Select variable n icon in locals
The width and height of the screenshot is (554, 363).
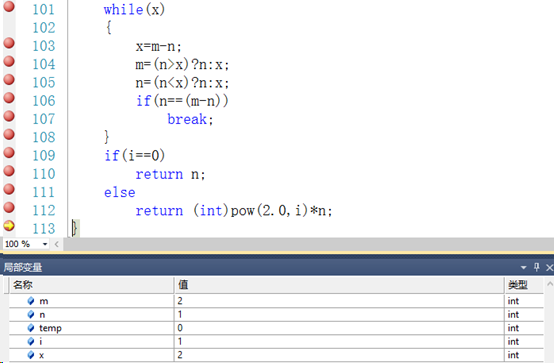tap(31, 315)
